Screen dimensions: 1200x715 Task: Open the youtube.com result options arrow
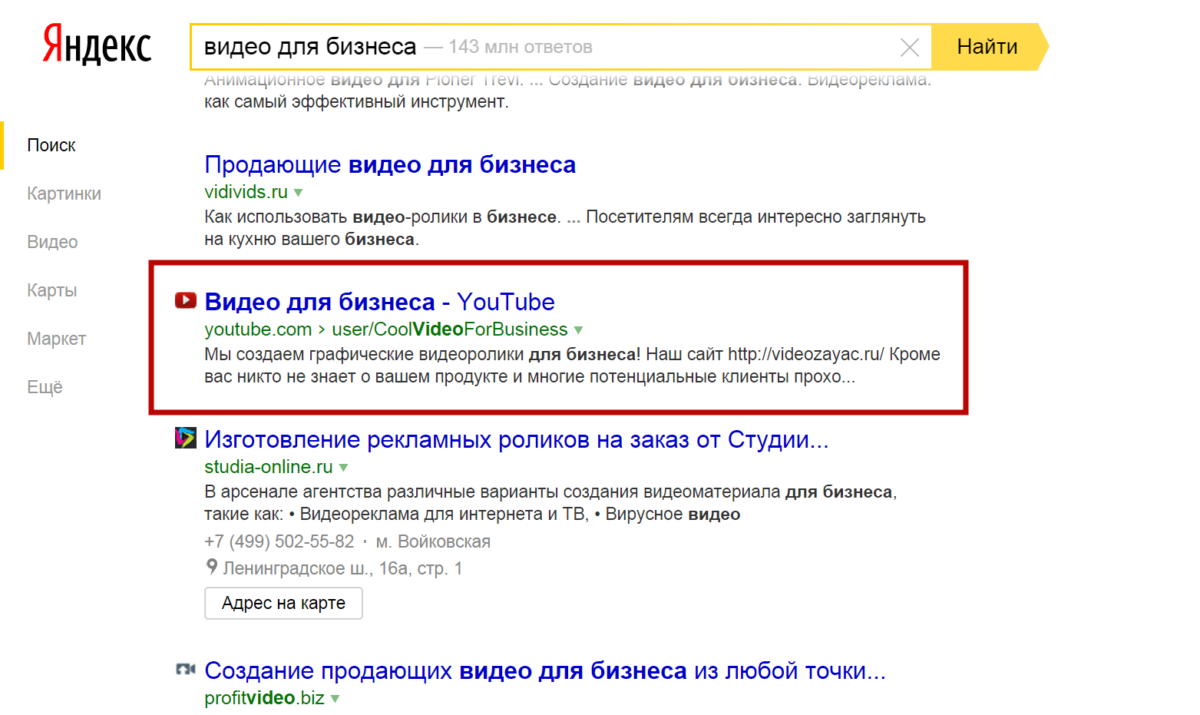pyautogui.click(x=578, y=330)
